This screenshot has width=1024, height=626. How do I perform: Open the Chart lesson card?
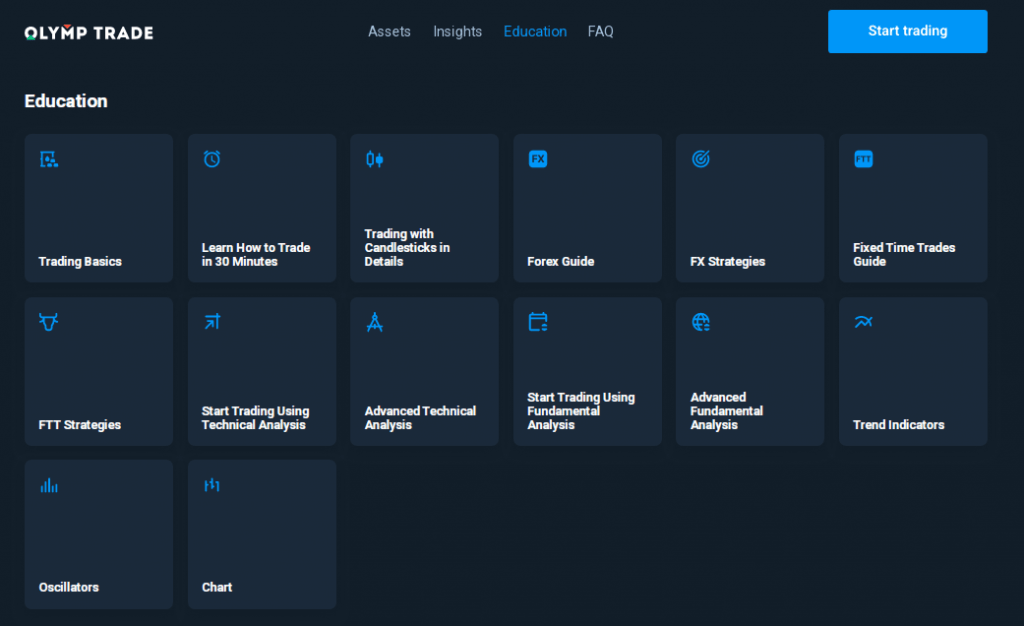pos(262,534)
